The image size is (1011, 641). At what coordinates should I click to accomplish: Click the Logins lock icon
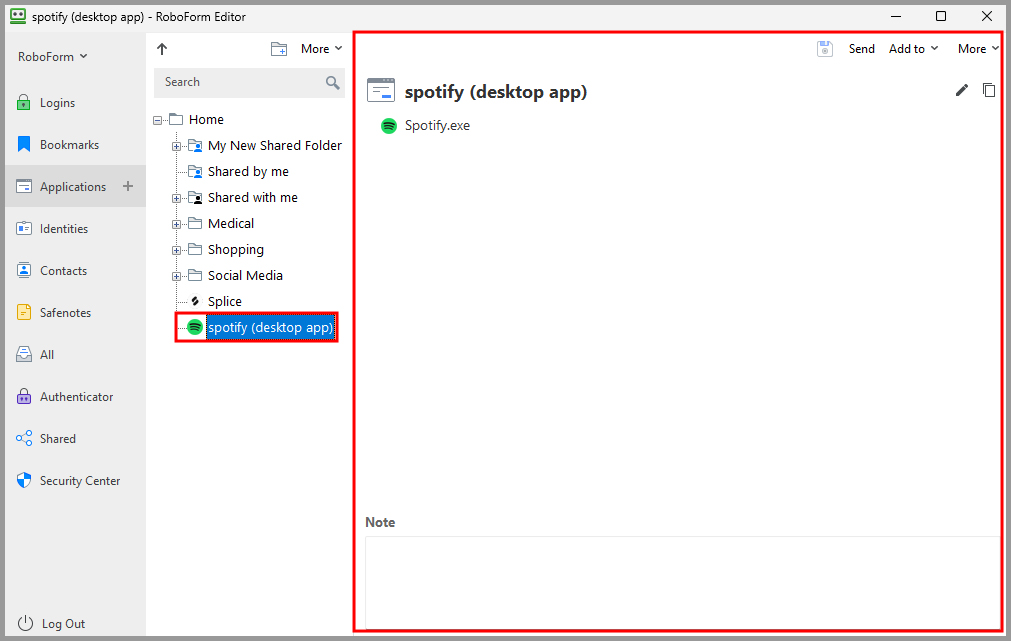point(24,103)
